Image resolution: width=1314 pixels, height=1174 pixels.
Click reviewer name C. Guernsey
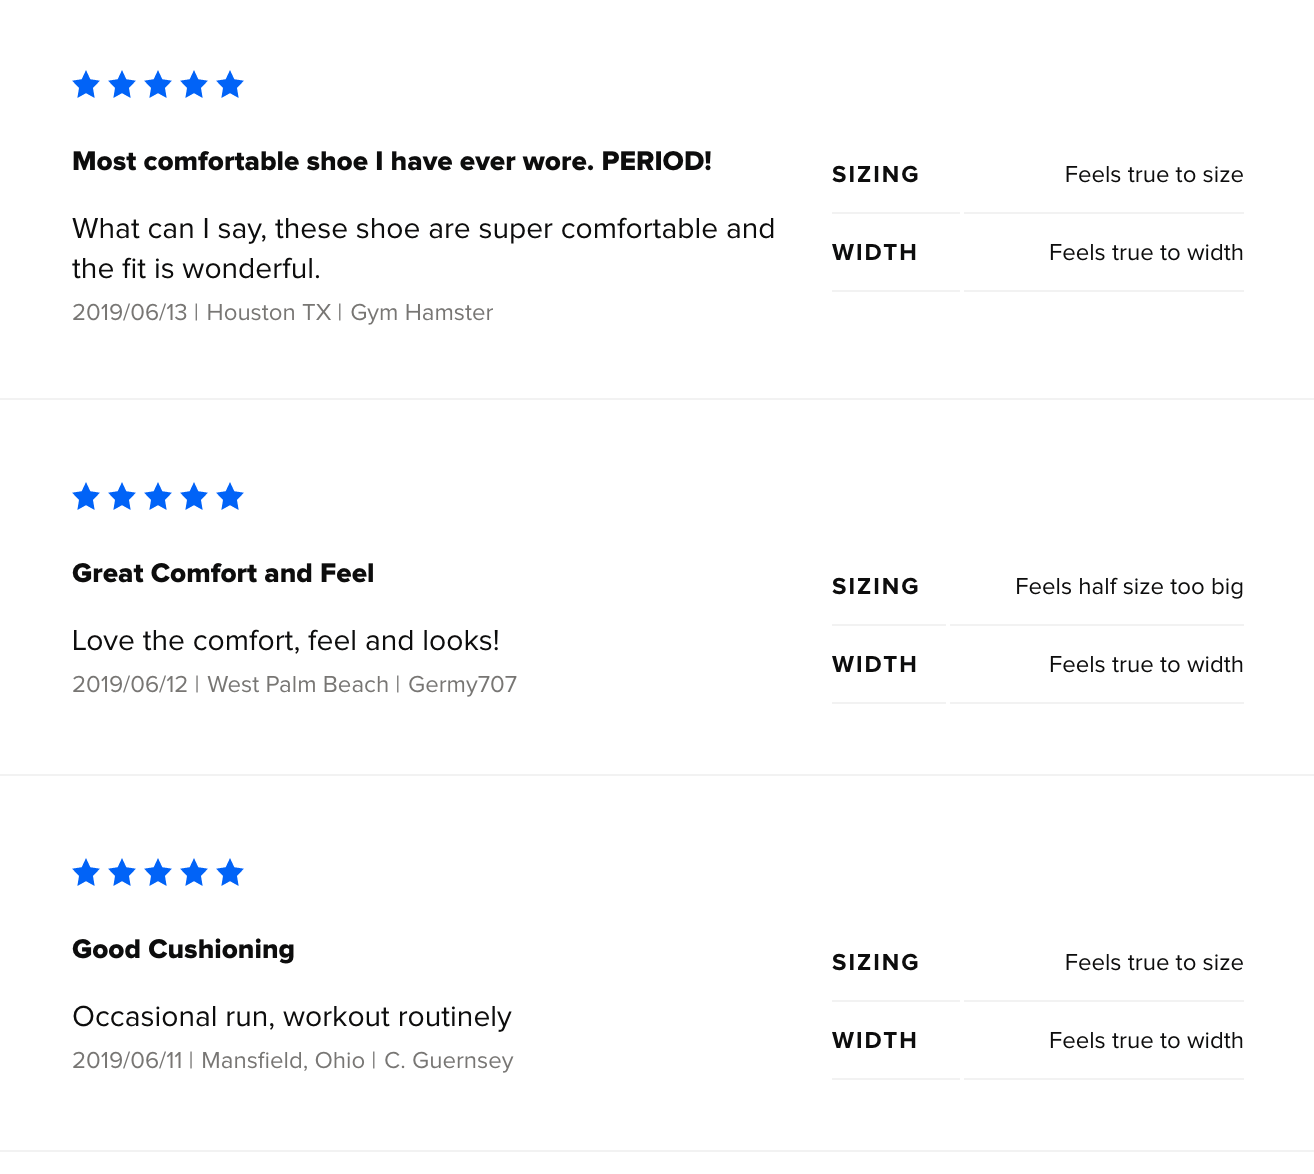[x=448, y=1061]
